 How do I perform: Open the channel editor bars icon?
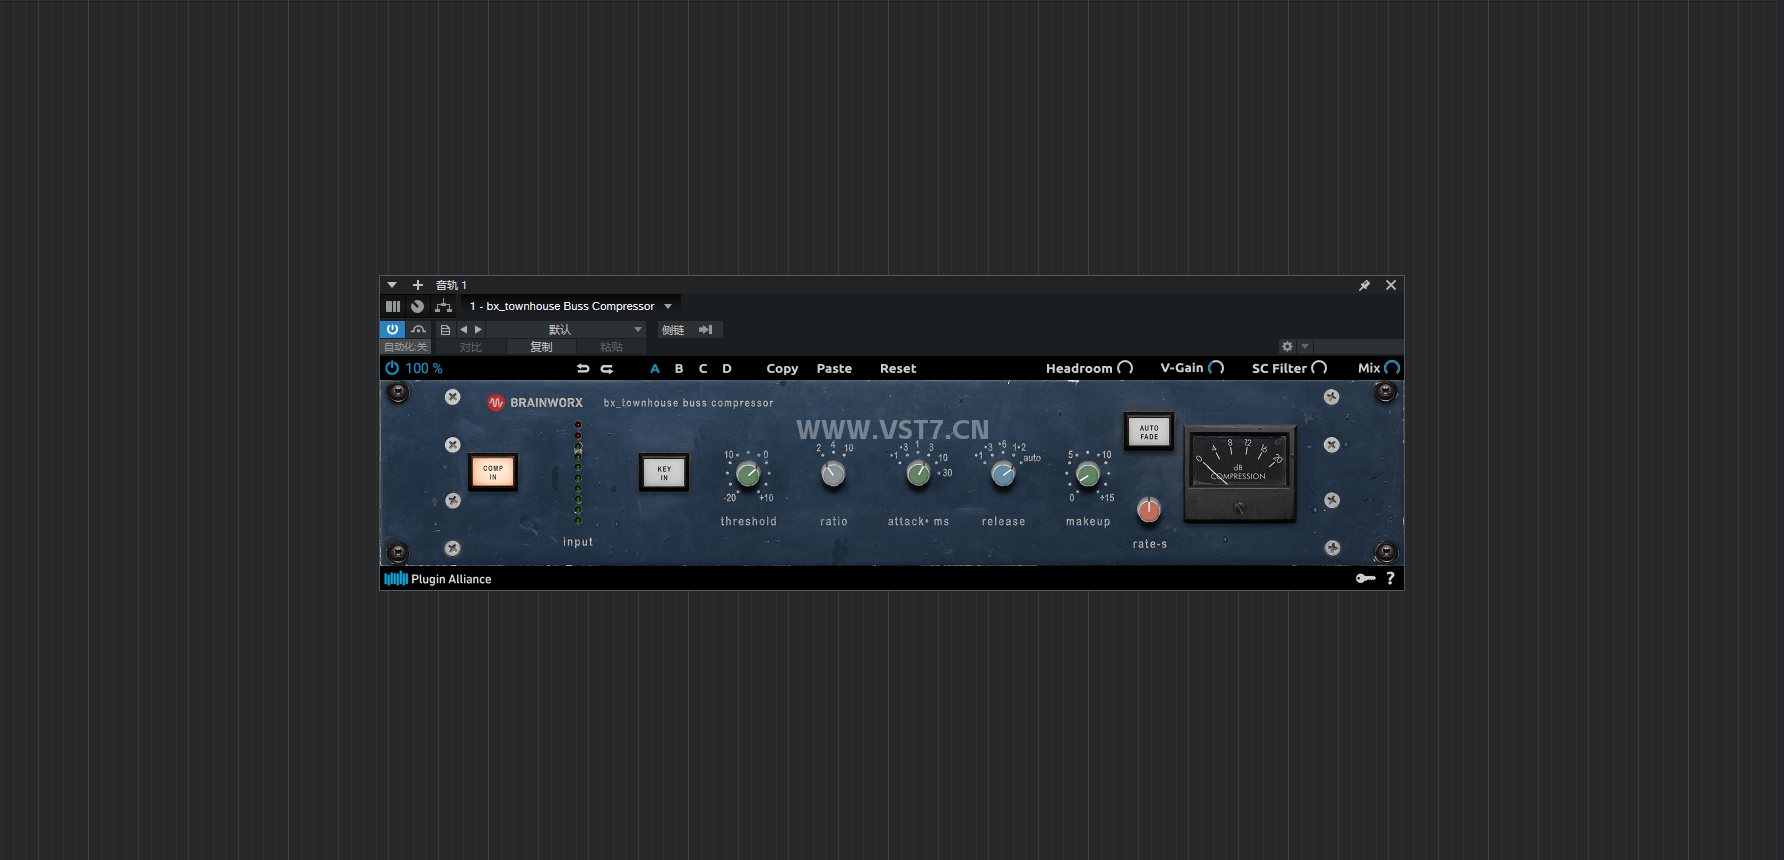[x=393, y=306]
